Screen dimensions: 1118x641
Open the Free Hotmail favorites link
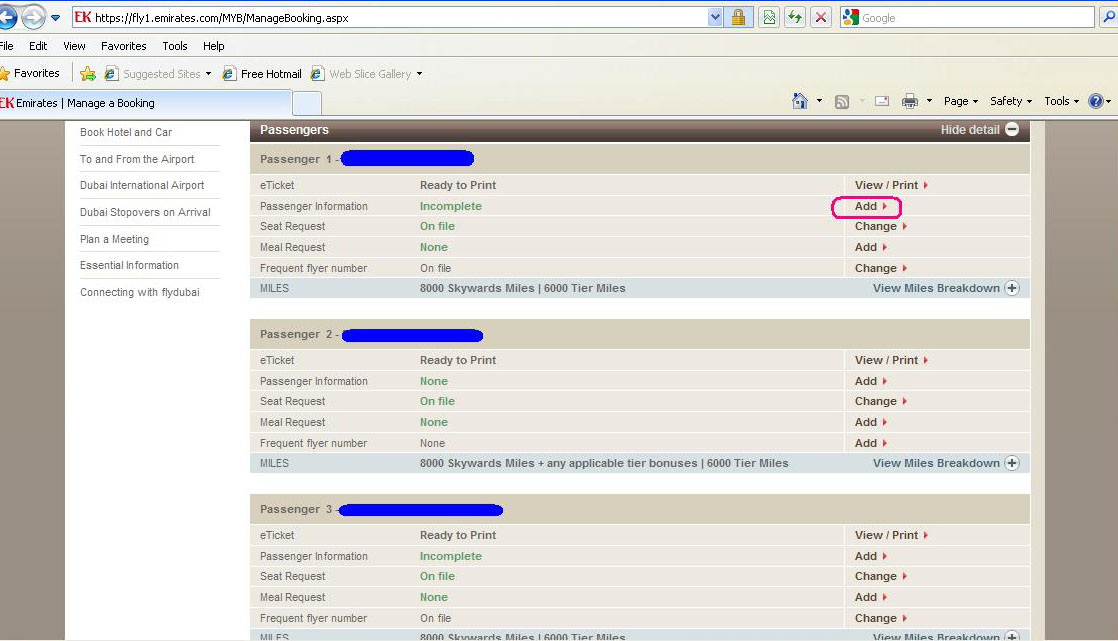coord(262,73)
